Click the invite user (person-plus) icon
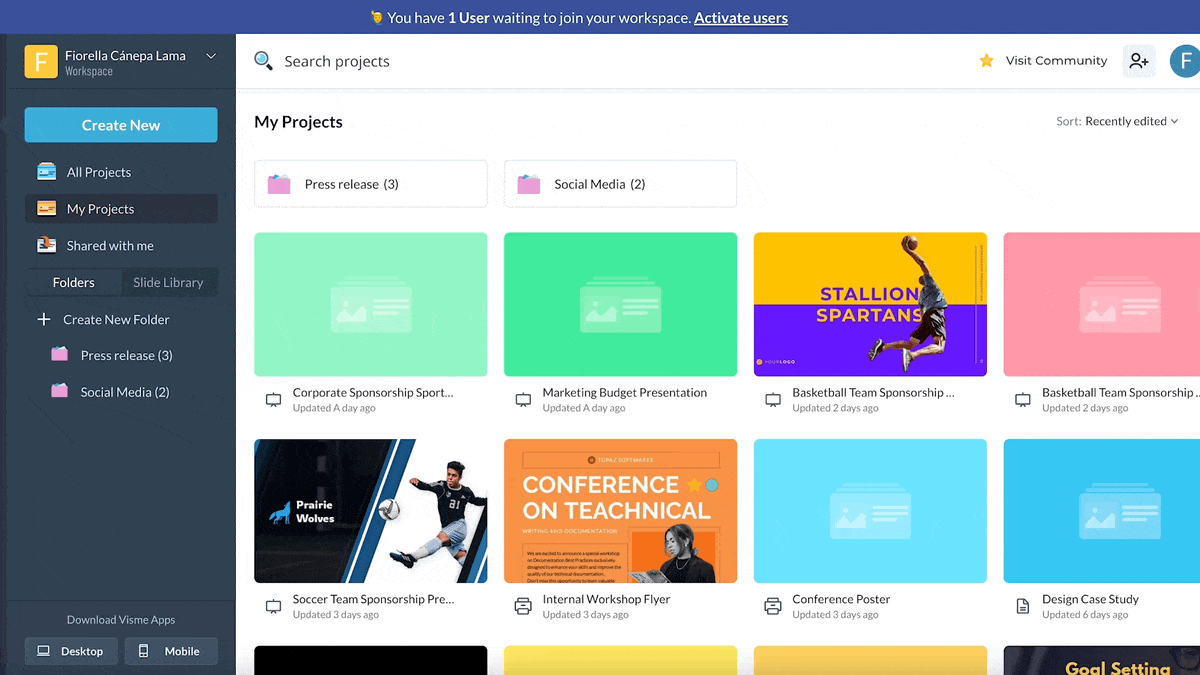The height and width of the screenshot is (675, 1200). click(x=1139, y=60)
